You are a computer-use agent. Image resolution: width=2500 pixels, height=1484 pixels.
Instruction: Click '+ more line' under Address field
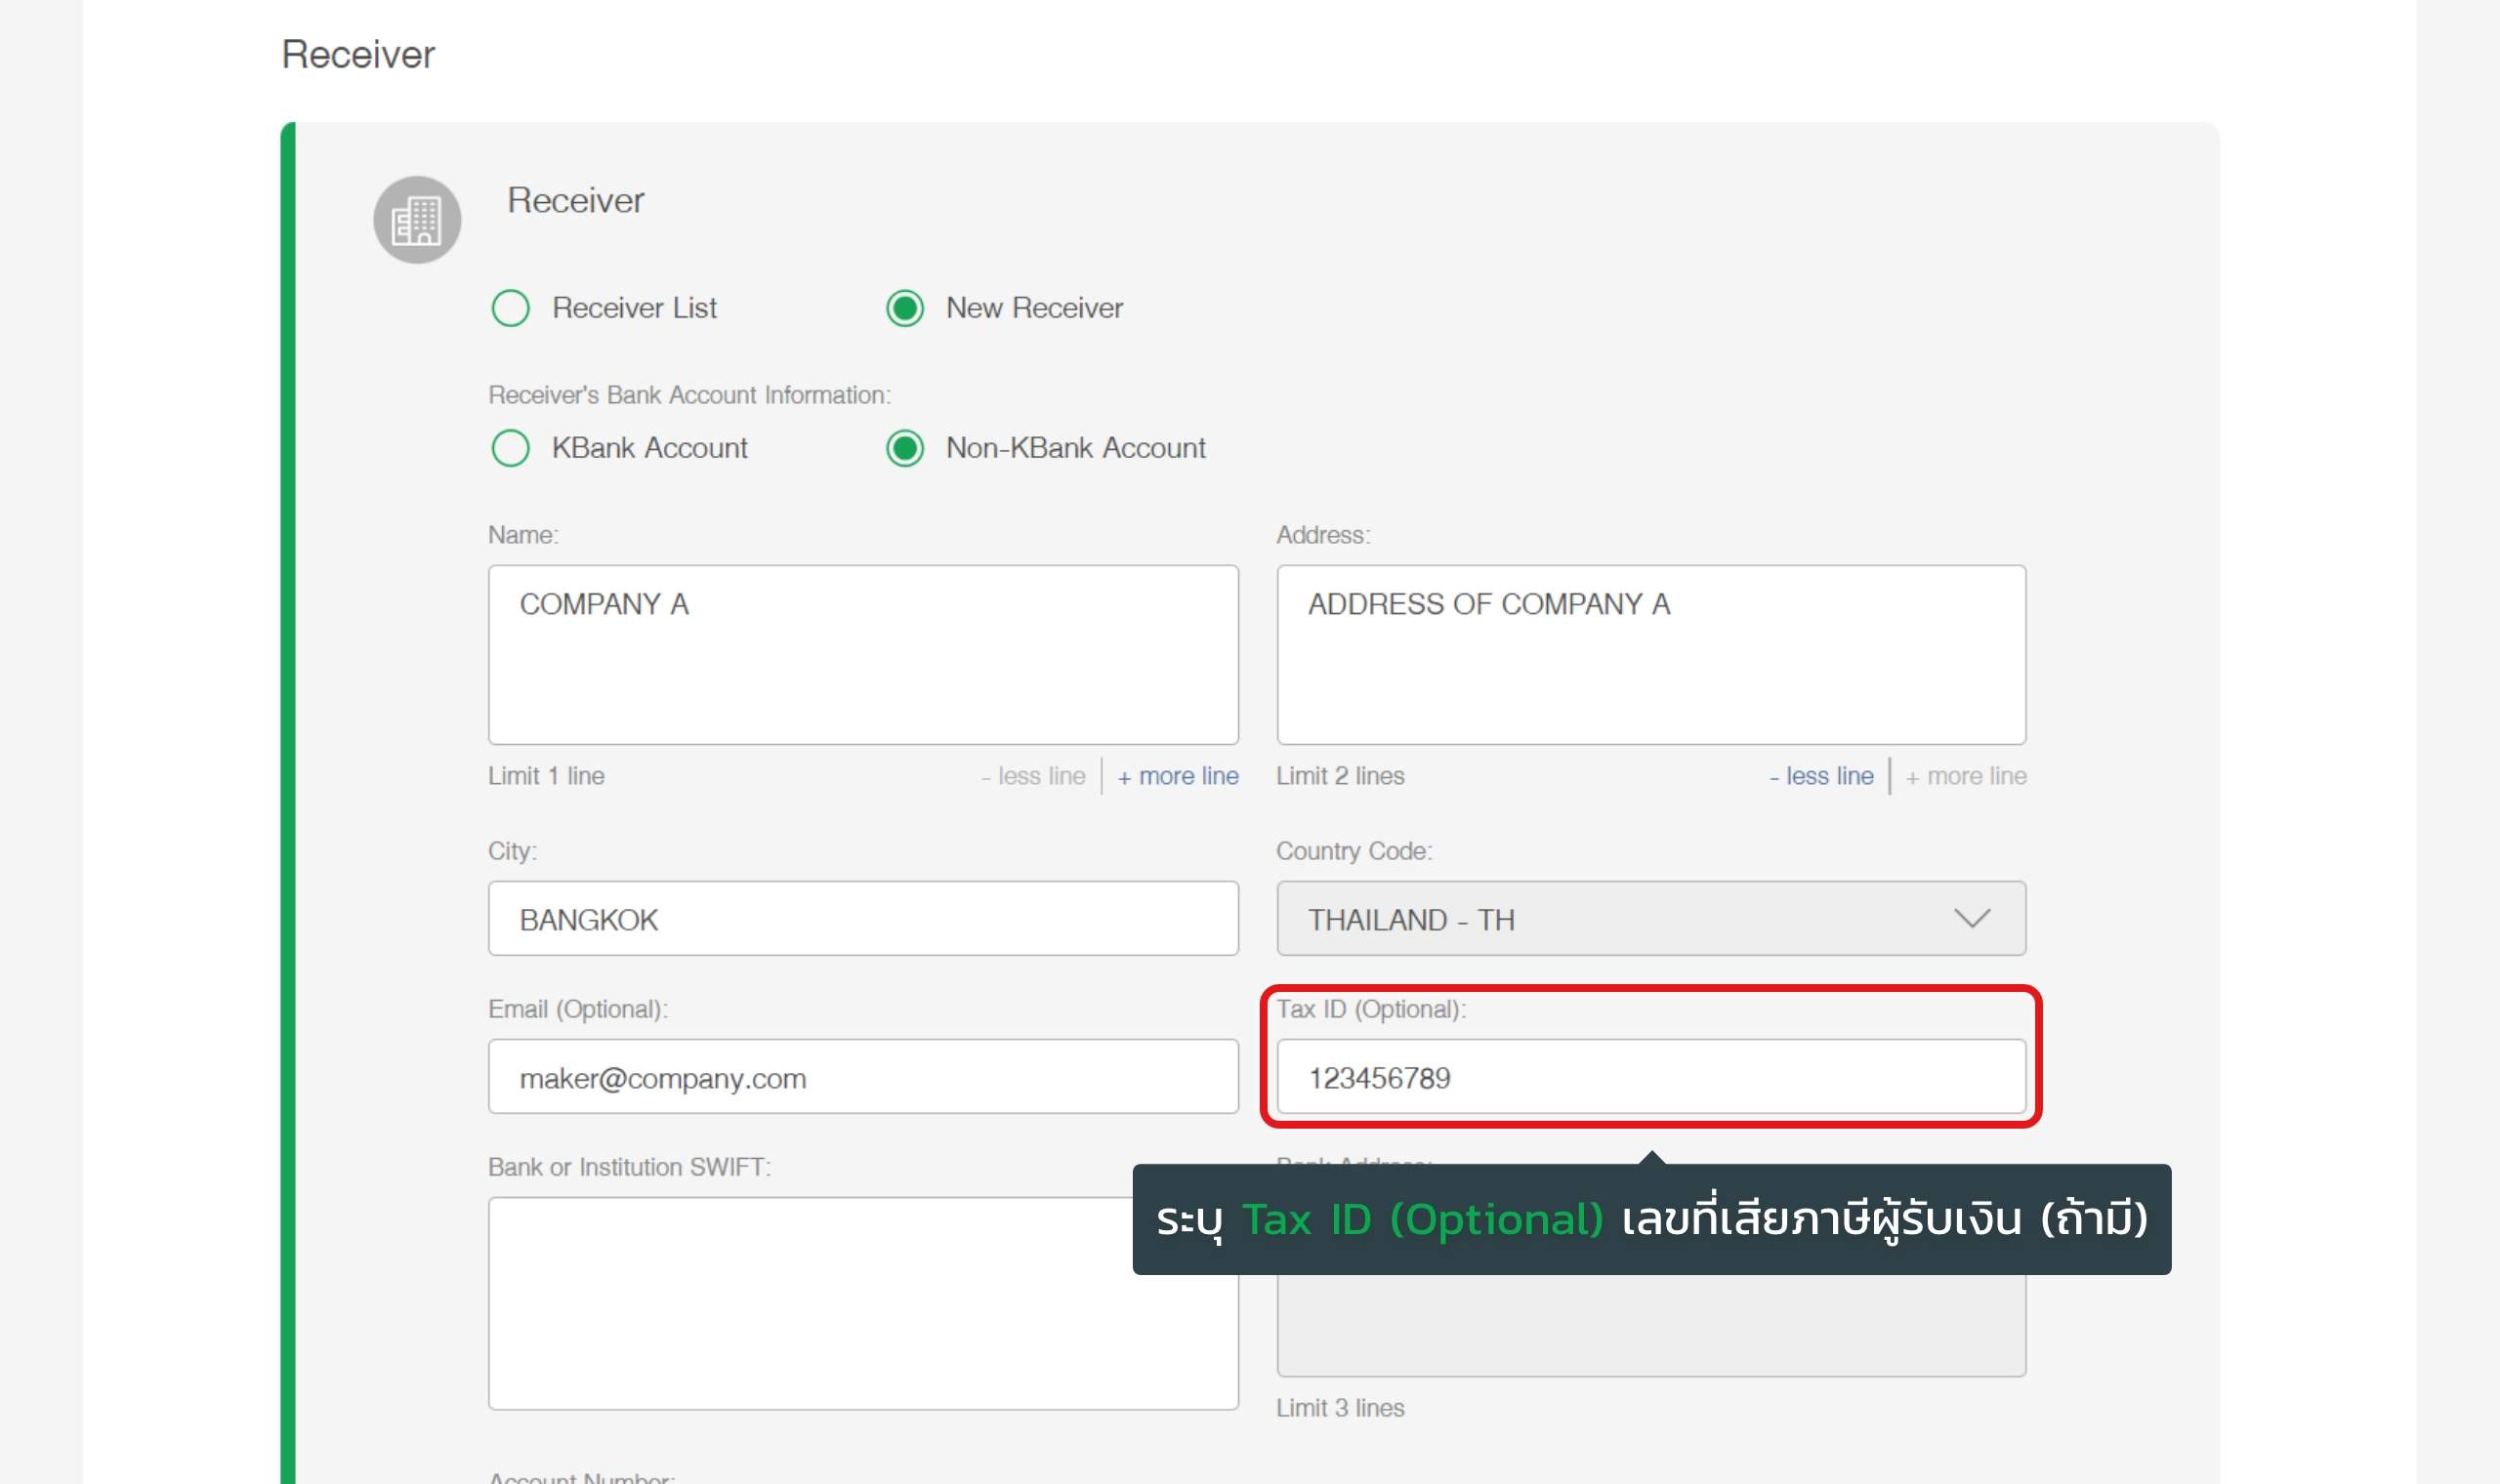click(1965, 776)
